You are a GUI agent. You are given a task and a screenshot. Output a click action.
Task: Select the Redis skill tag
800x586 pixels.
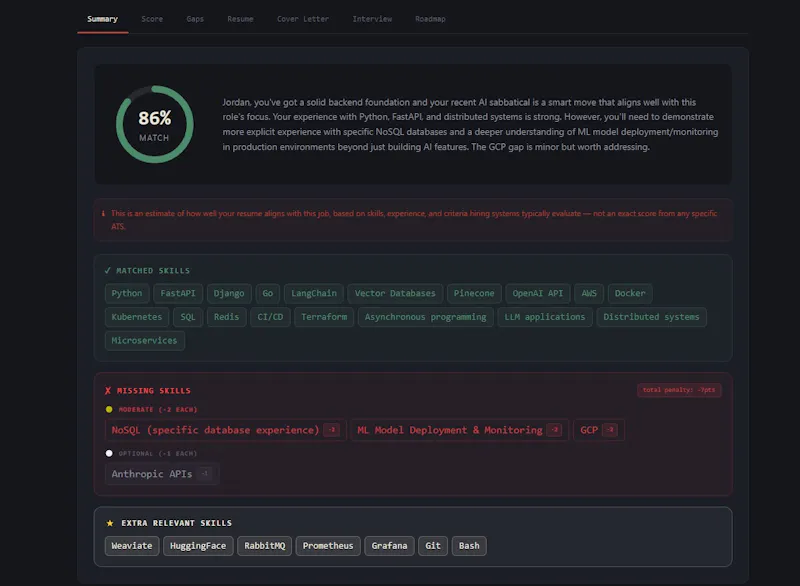[227, 317]
